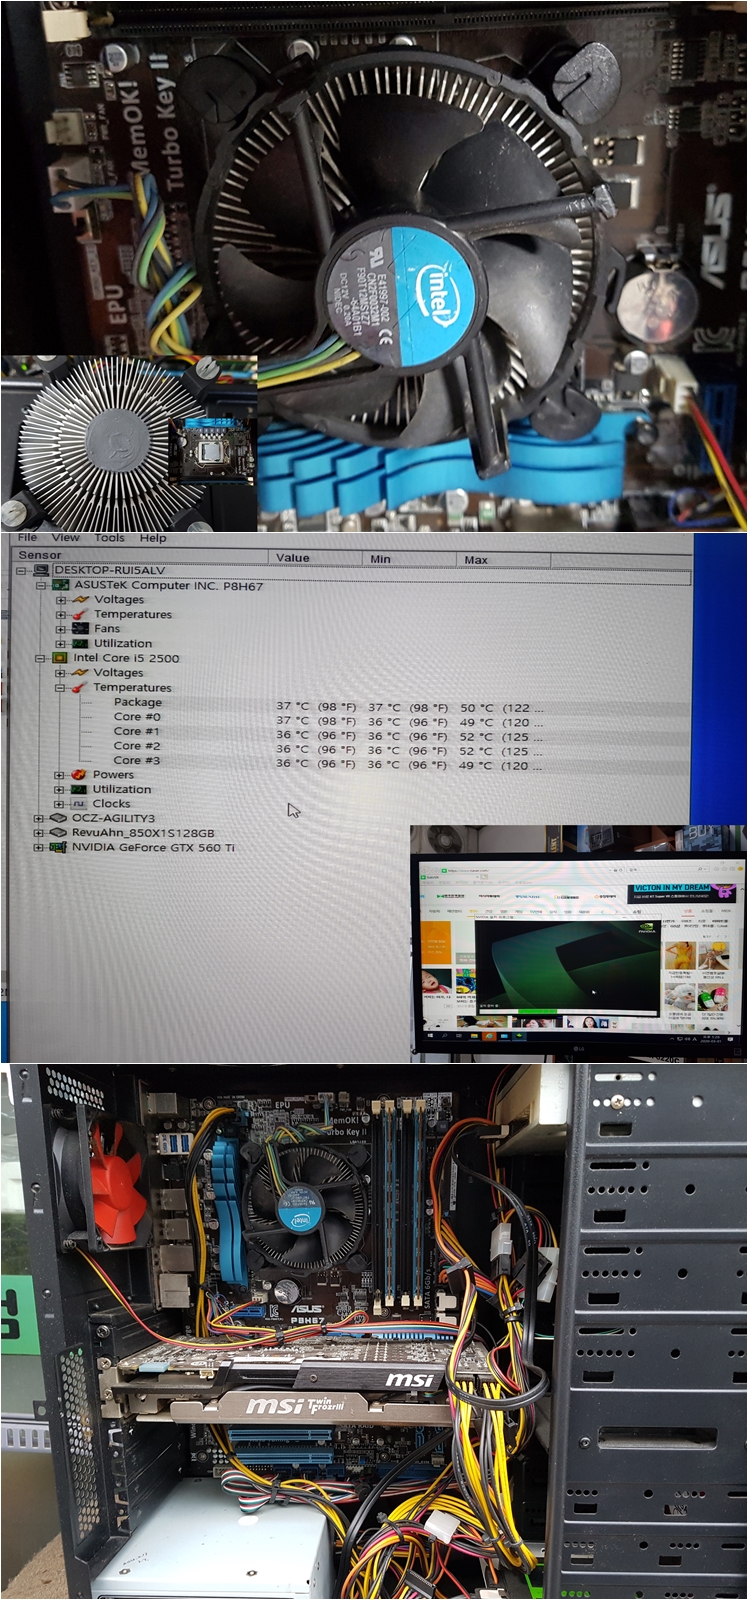Screen dimensions: 748x1600
Task: Click the Core #1 max value 52 °C
Action: point(476,736)
